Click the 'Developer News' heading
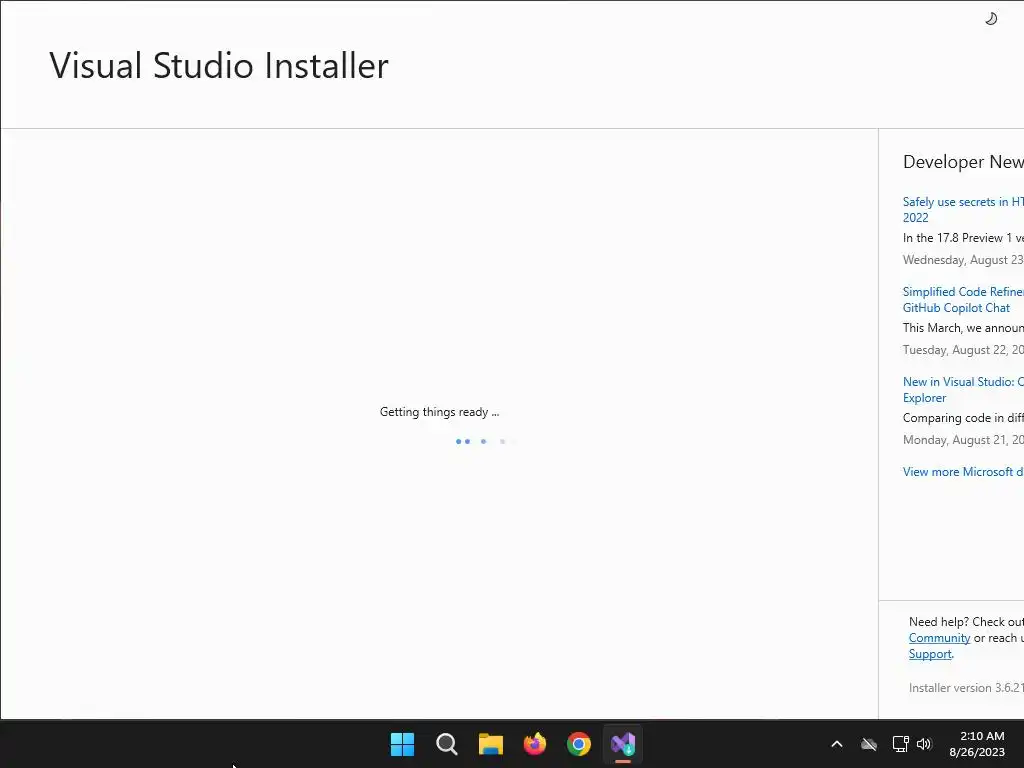 tap(963, 162)
